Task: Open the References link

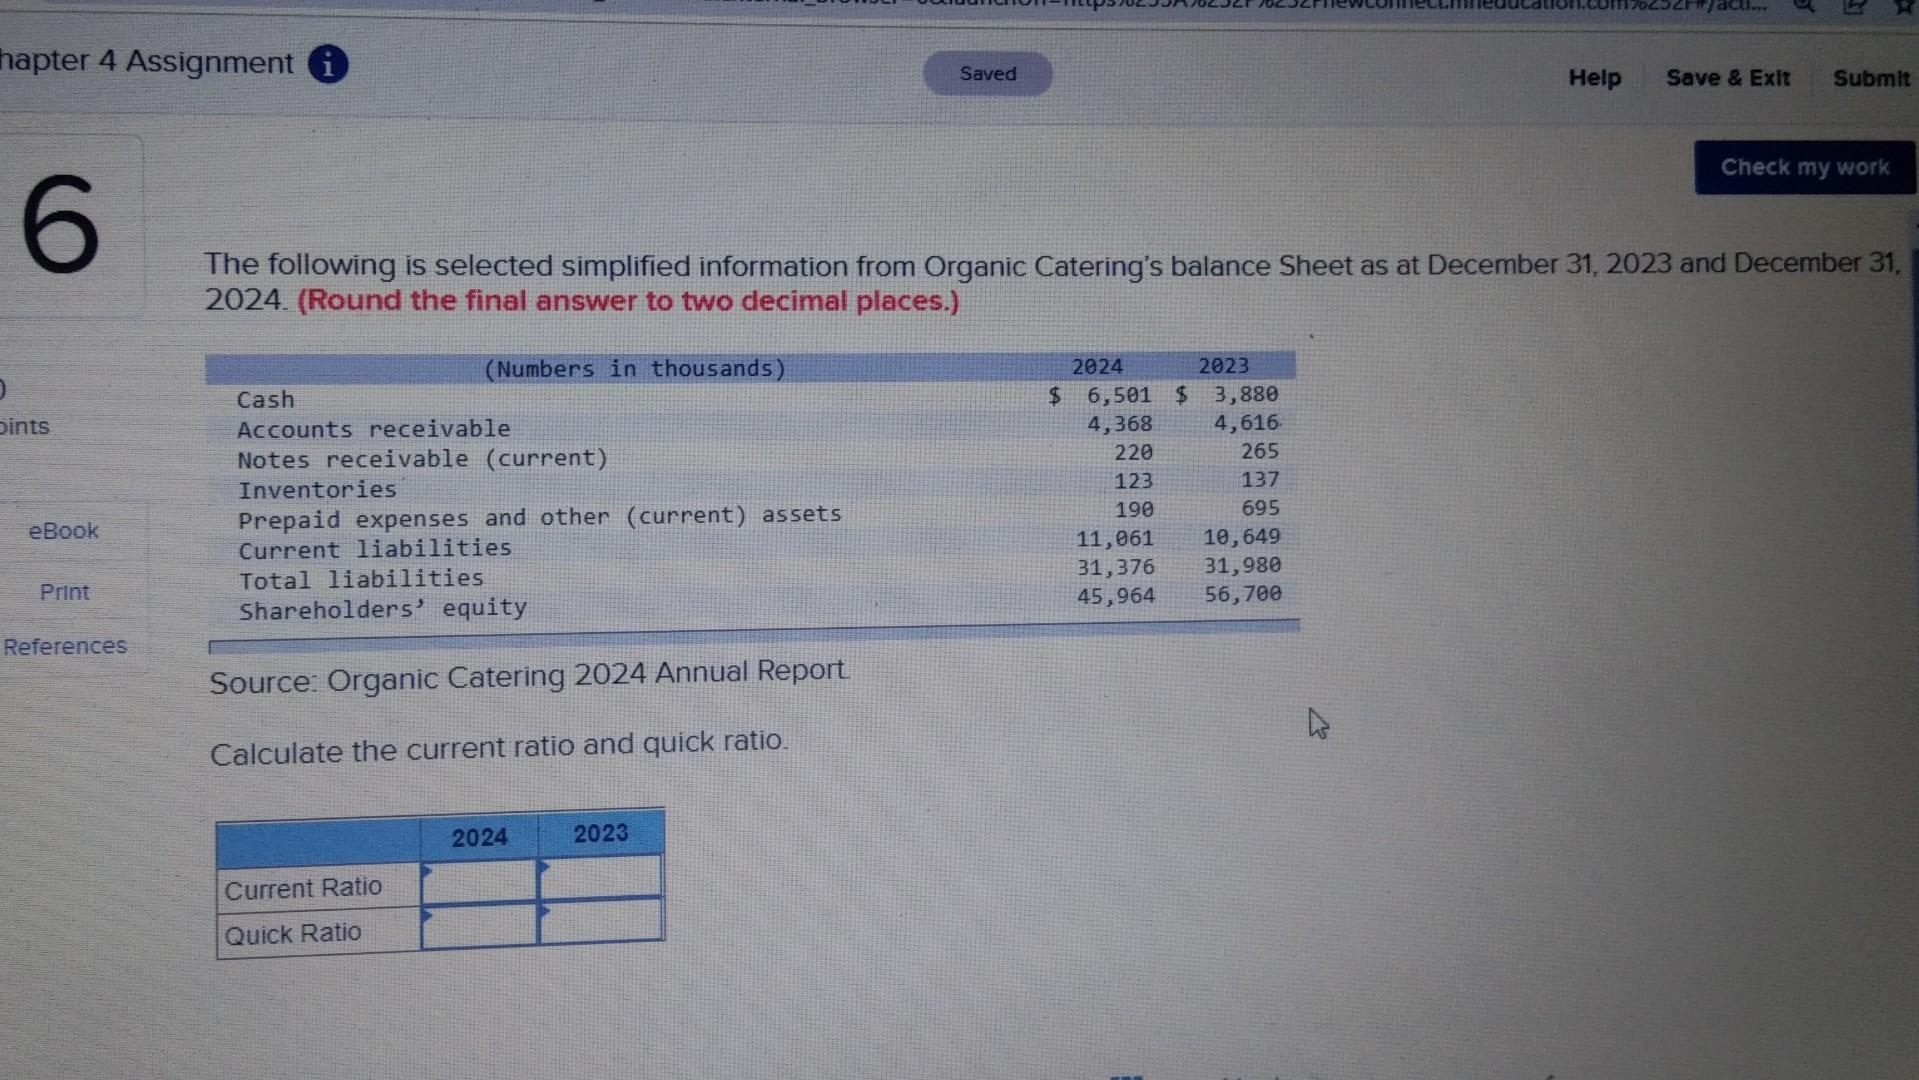Action: tap(65, 645)
